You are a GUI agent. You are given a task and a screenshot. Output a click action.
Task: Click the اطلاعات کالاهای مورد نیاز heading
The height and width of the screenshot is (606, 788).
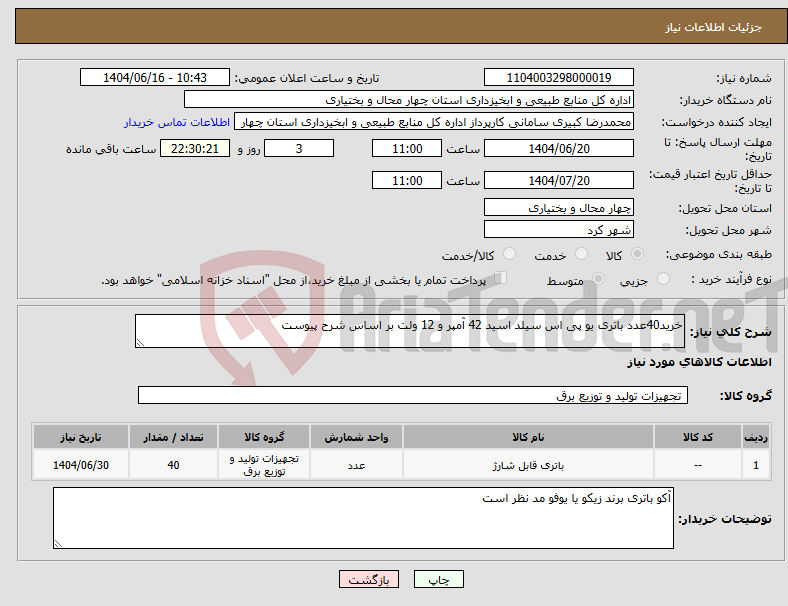(x=699, y=362)
